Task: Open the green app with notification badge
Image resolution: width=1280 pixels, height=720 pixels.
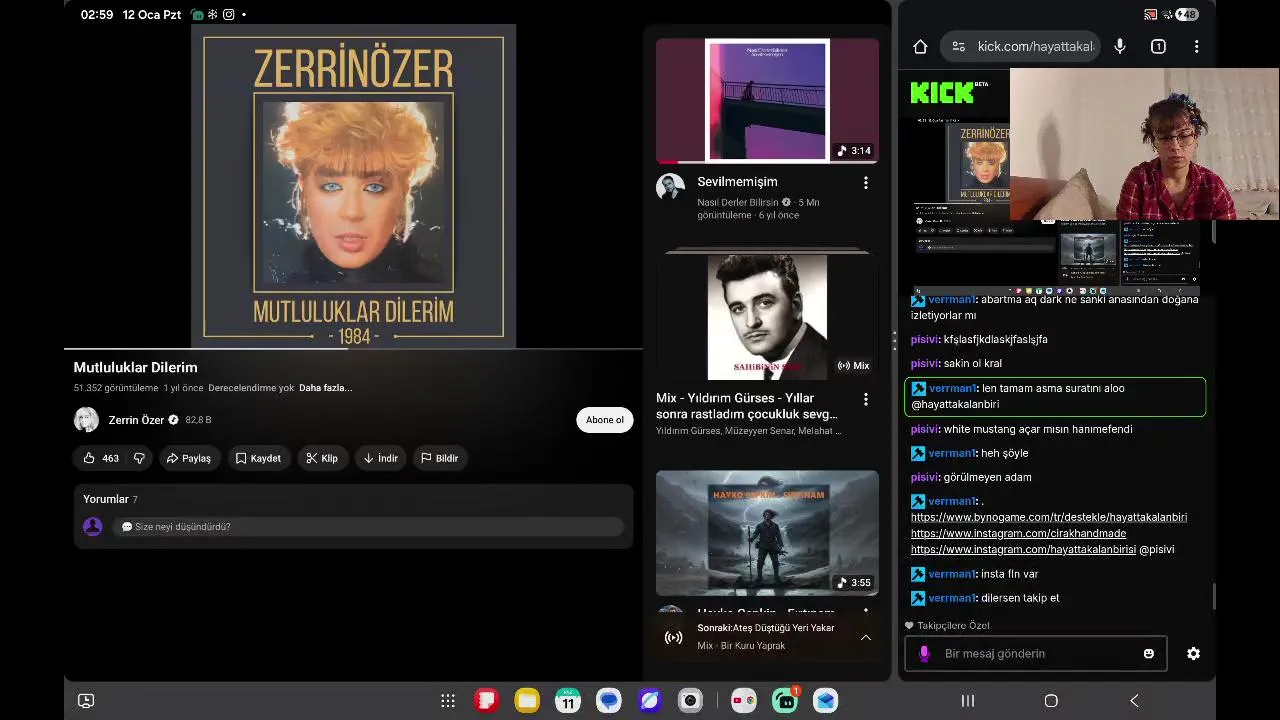Action: point(785,701)
